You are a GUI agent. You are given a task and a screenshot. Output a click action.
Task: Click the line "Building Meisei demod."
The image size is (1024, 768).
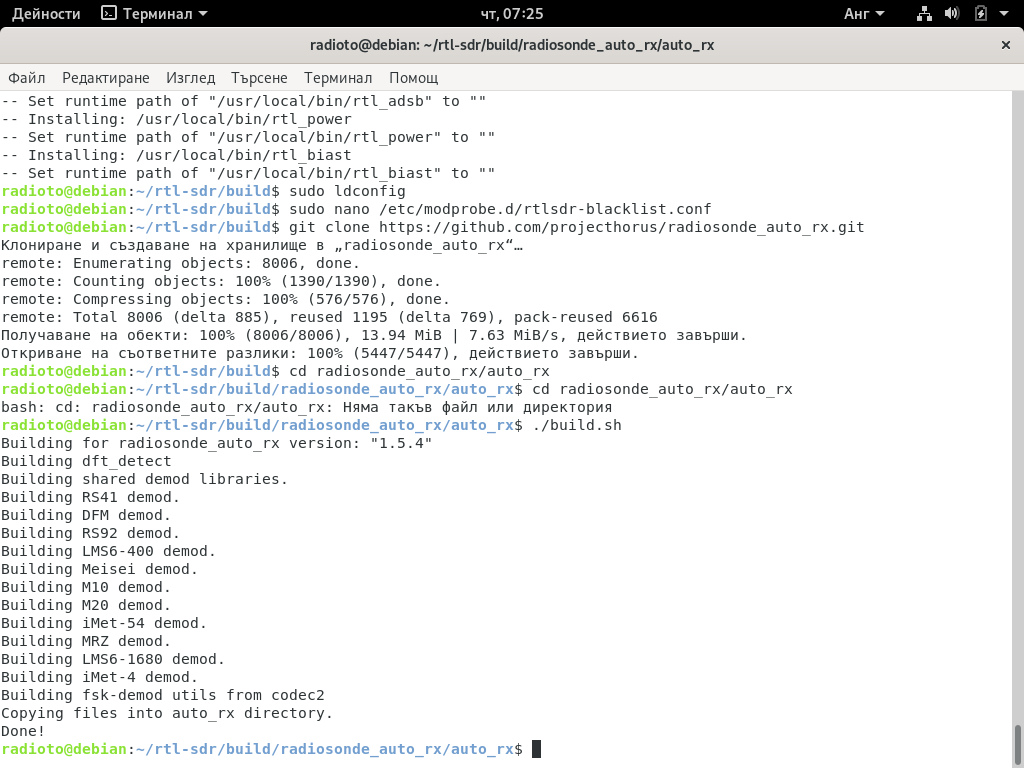[99, 569]
